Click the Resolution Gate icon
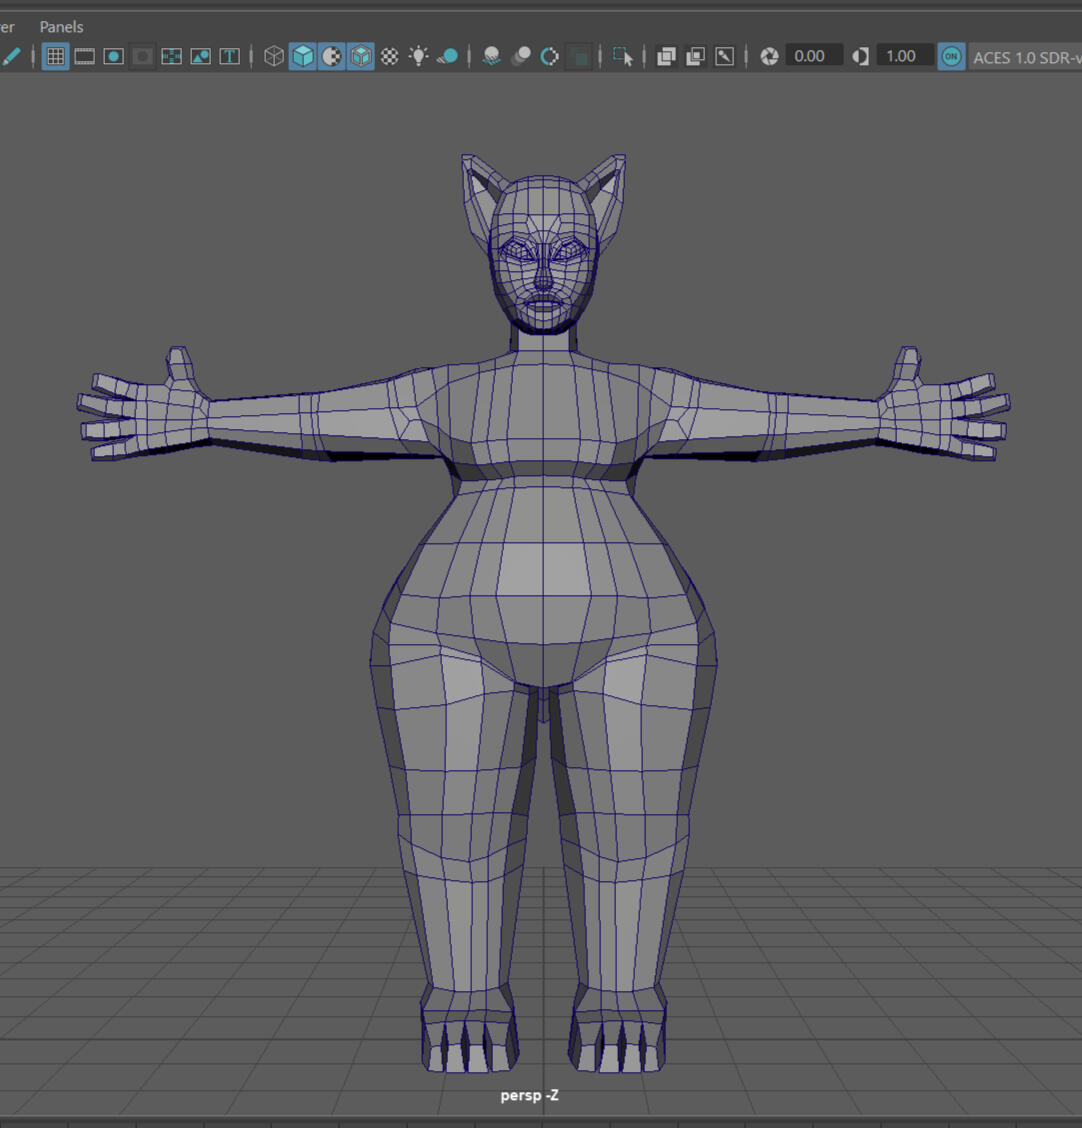 (114, 56)
